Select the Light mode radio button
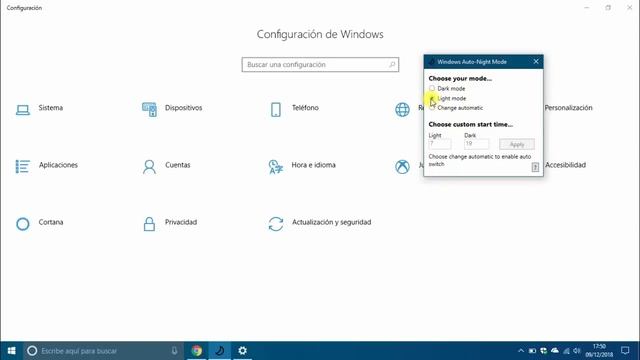This screenshot has height=360, width=640. (x=432, y=98)
